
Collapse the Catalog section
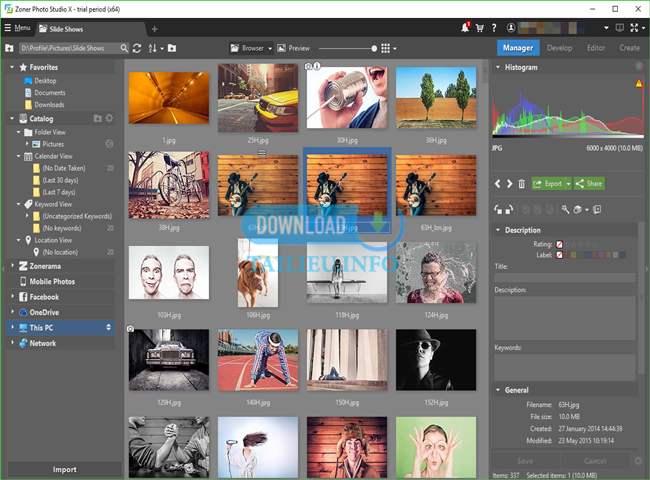click(x=12, y=119)
